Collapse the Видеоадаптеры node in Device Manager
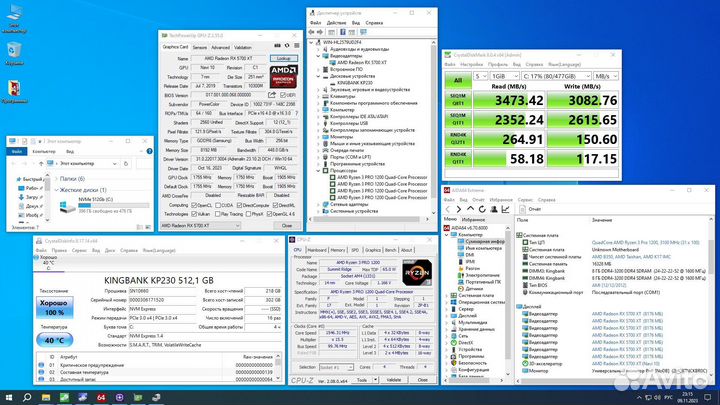The height and width of the screenshot is (405, 720). (x=318, y=56)
